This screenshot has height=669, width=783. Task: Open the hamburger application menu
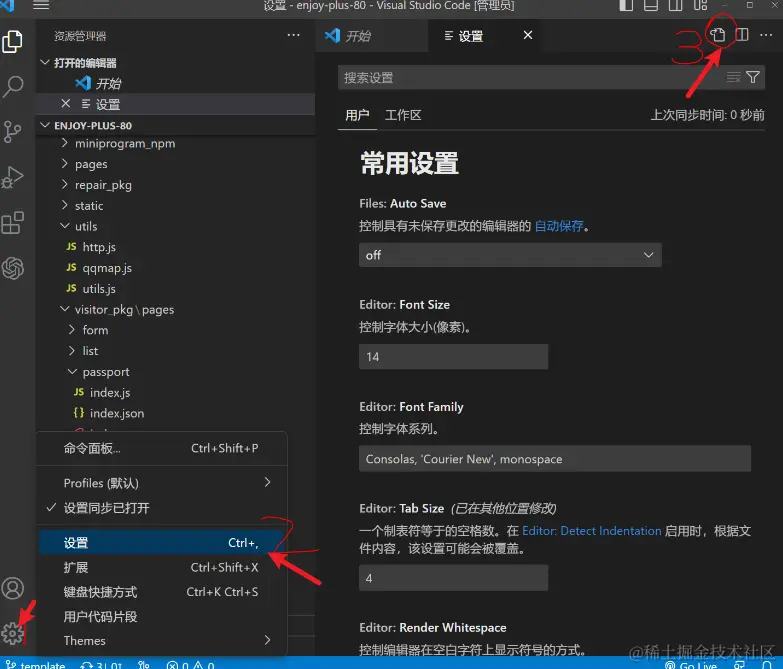click(x=41, y=5)
